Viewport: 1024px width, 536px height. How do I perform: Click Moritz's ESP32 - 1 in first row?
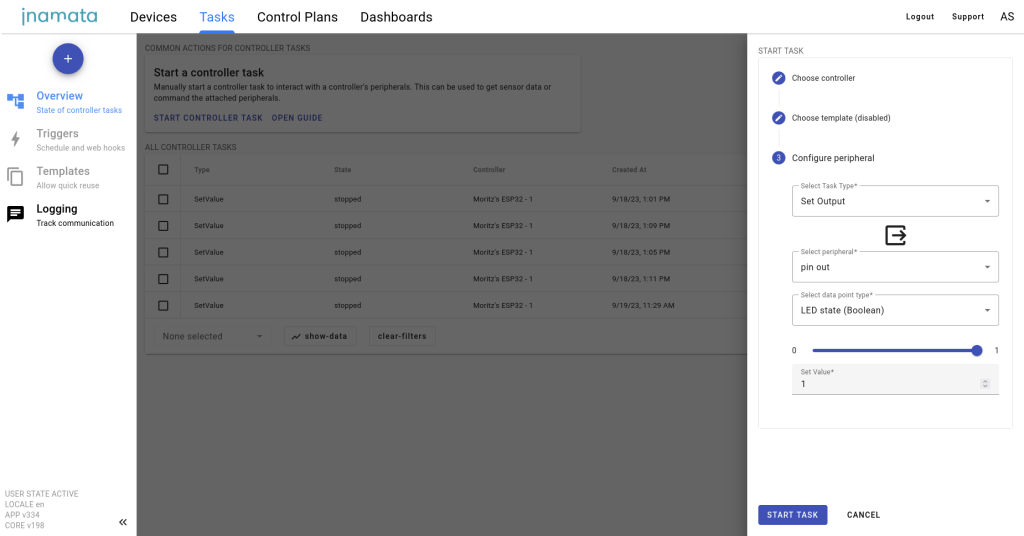tap(503, 199)
